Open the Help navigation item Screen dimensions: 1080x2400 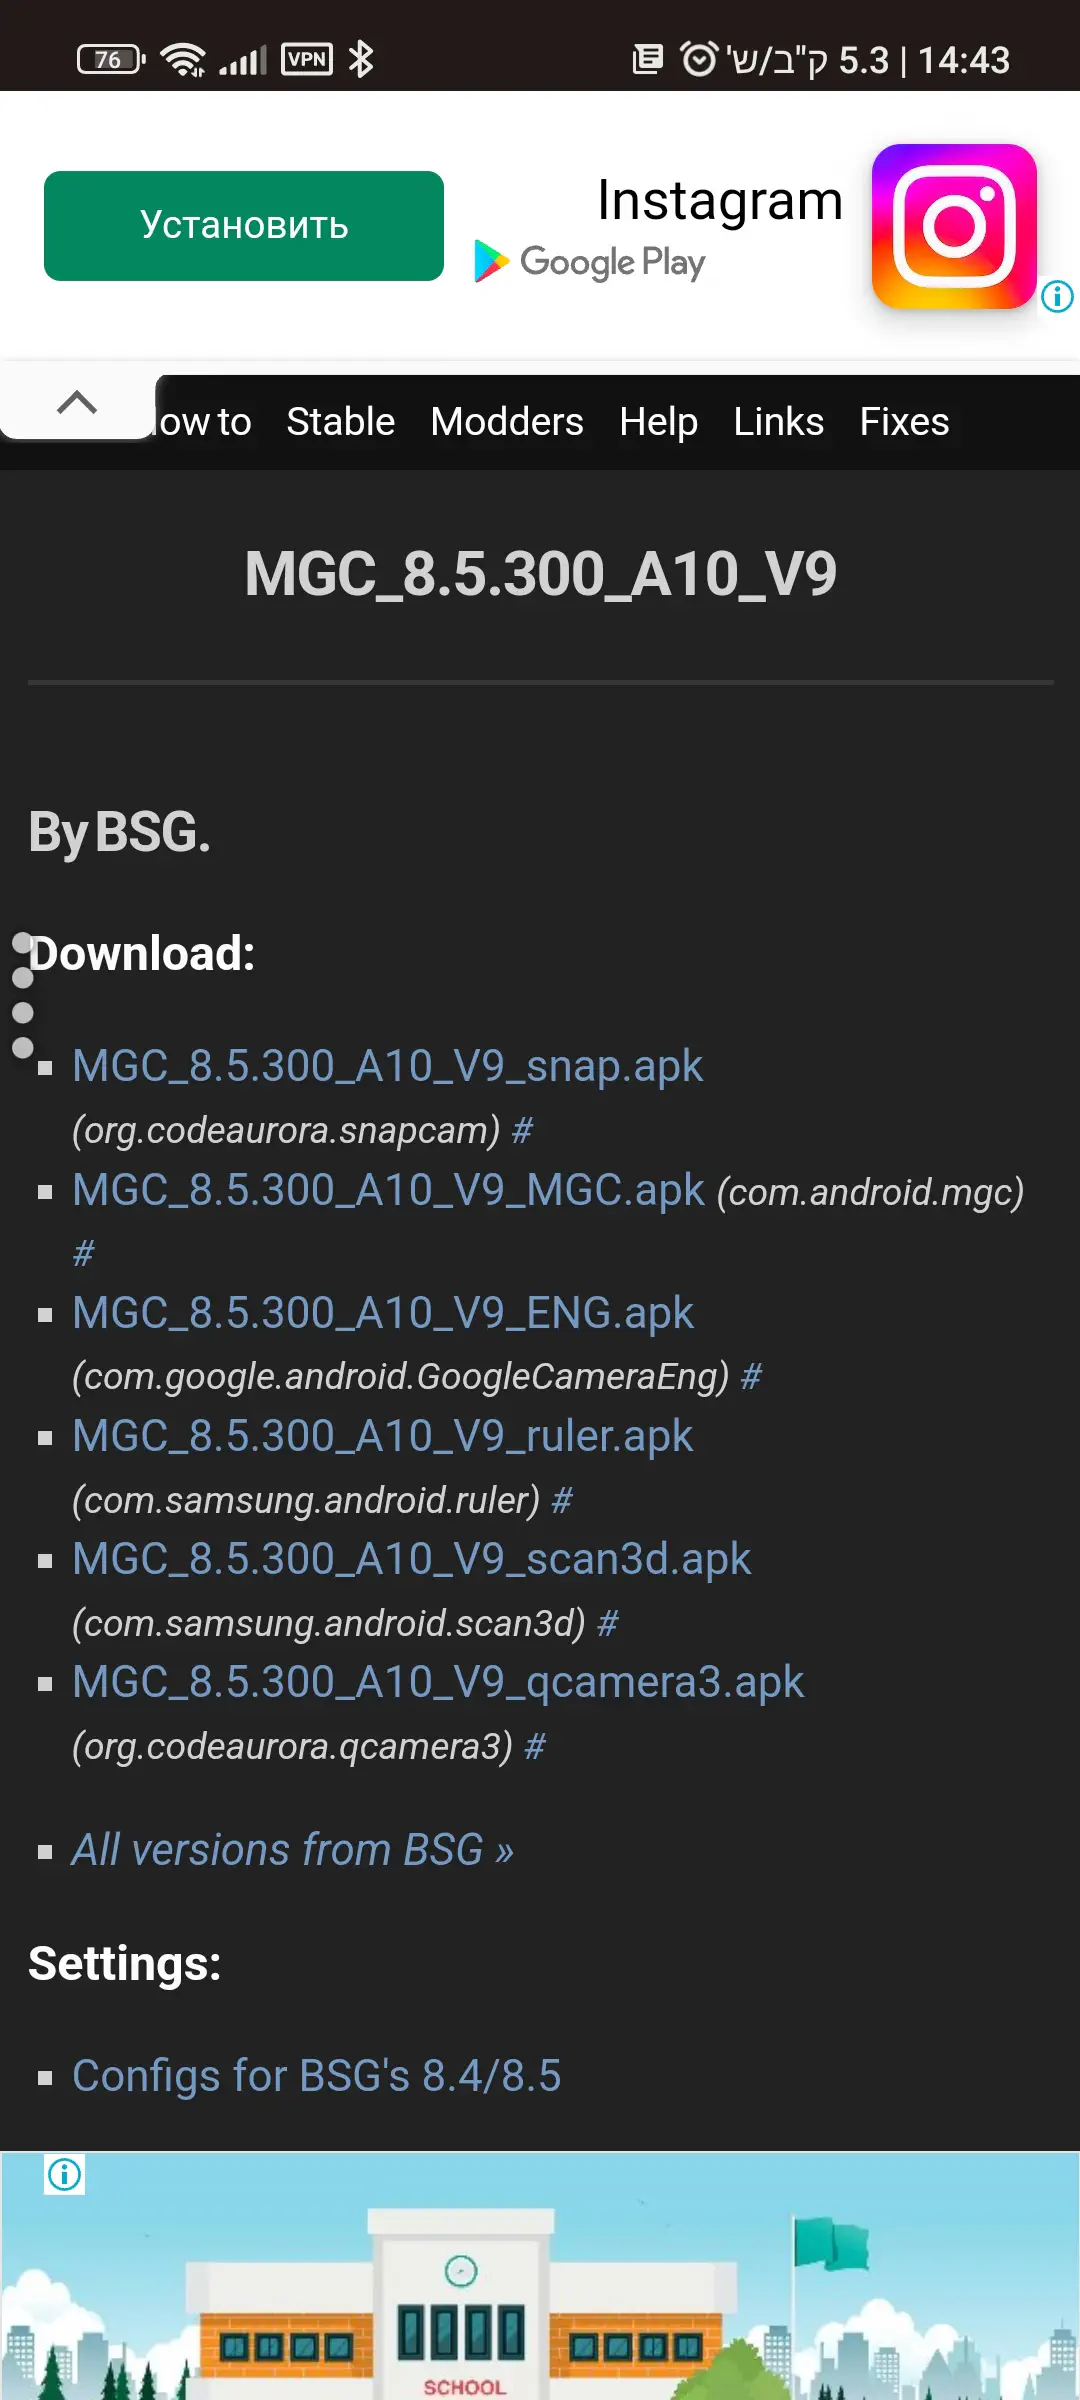click(x=658, y=422)
